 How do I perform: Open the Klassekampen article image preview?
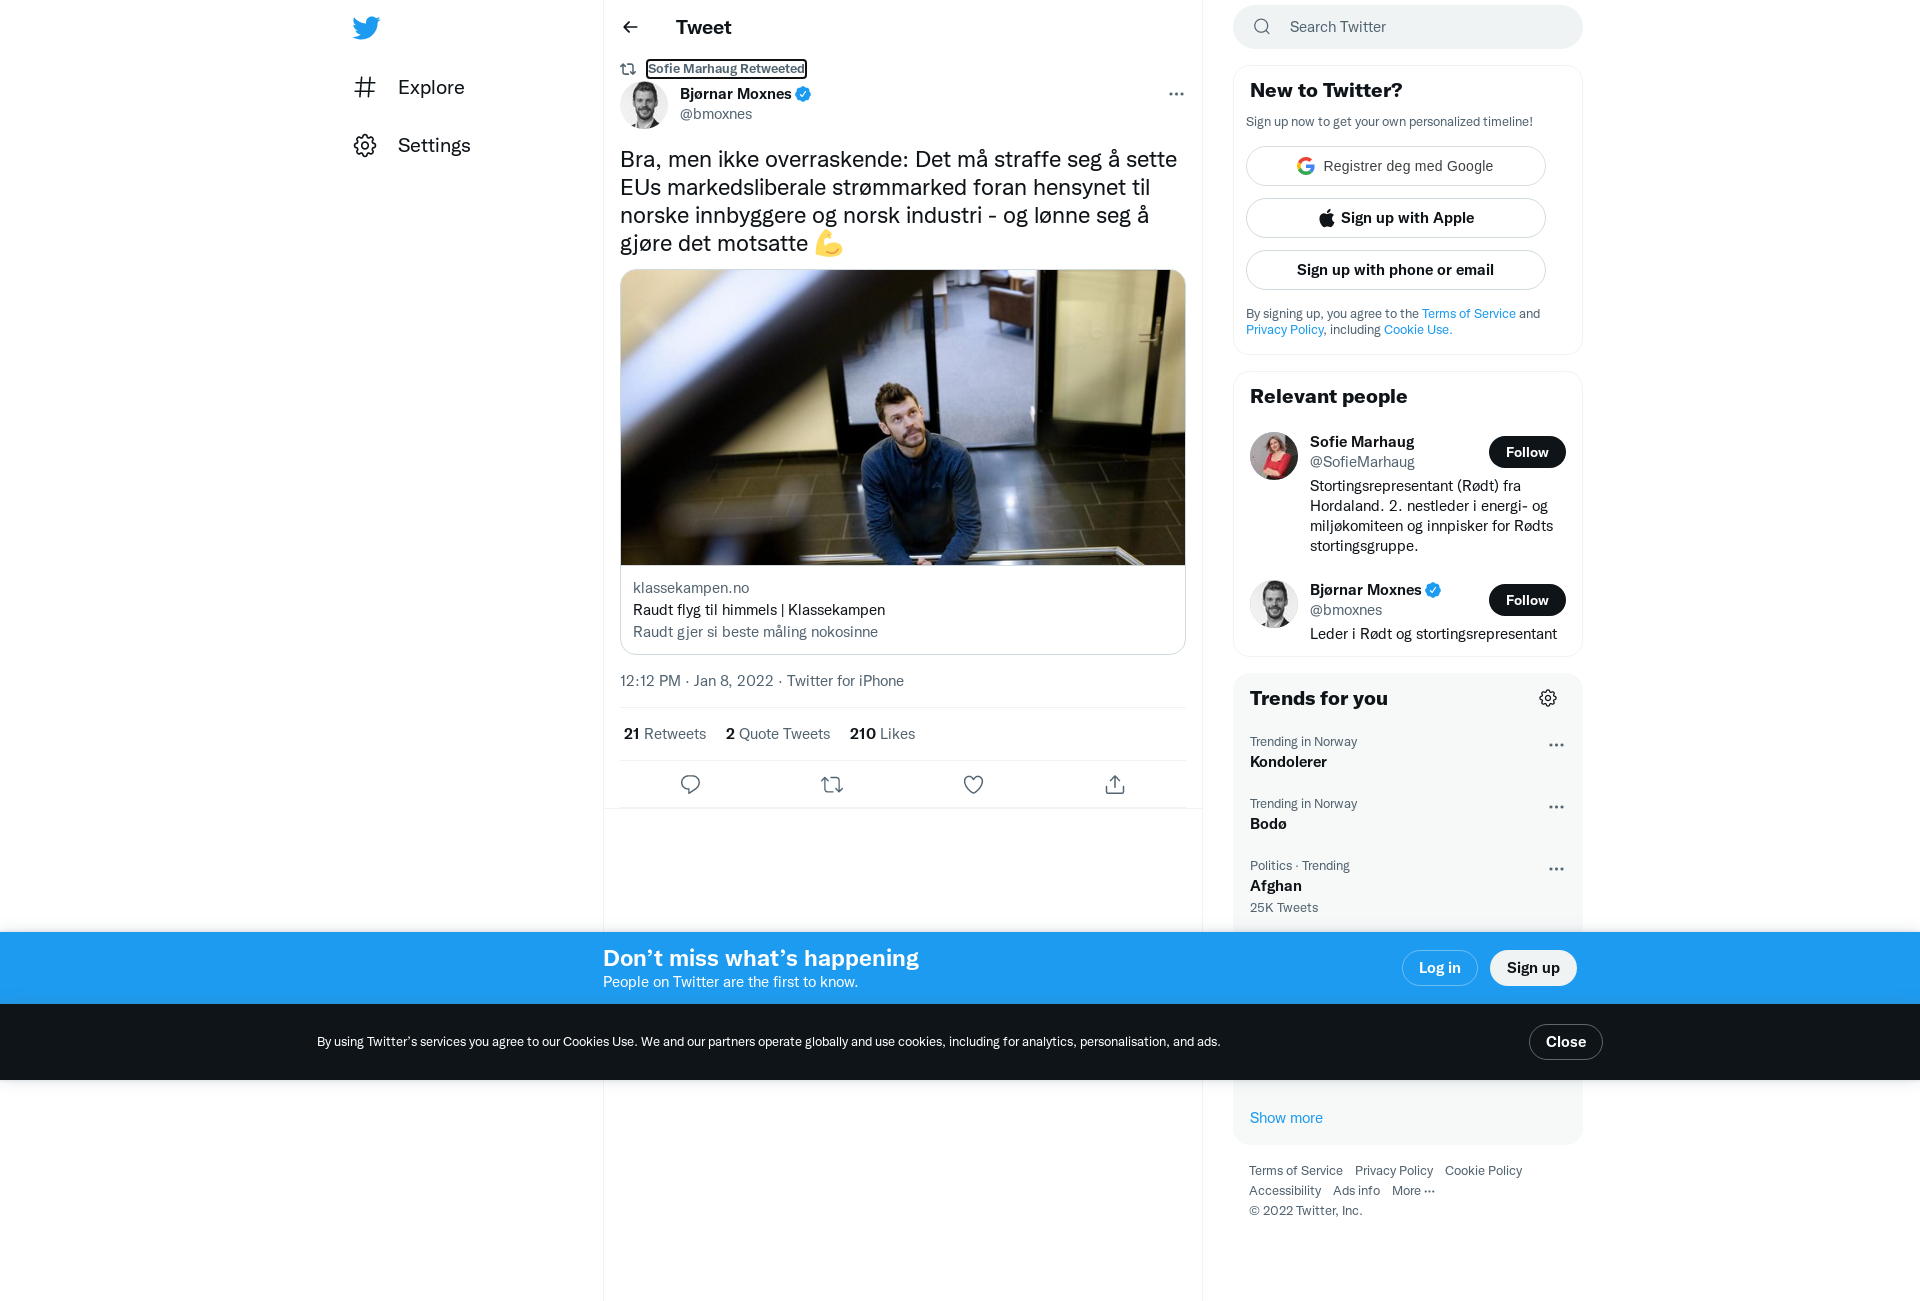tap(903, 417)
